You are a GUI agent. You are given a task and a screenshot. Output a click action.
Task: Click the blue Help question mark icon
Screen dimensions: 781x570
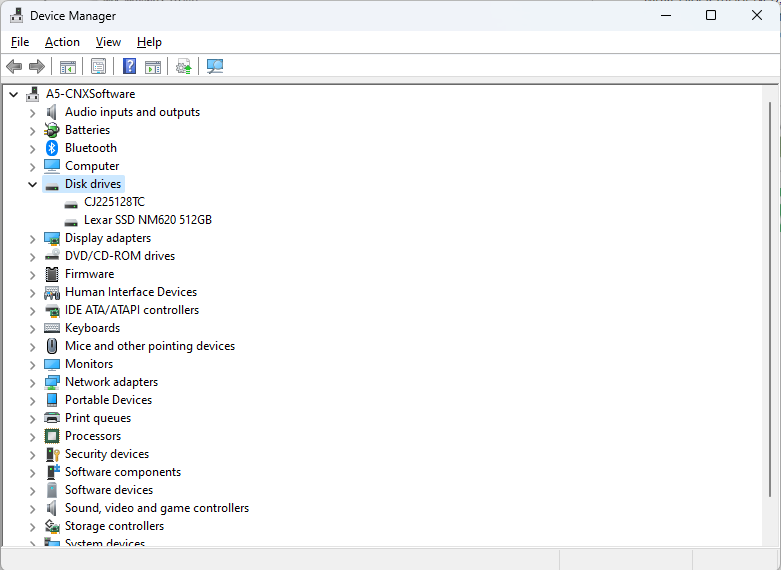(130, 66)
